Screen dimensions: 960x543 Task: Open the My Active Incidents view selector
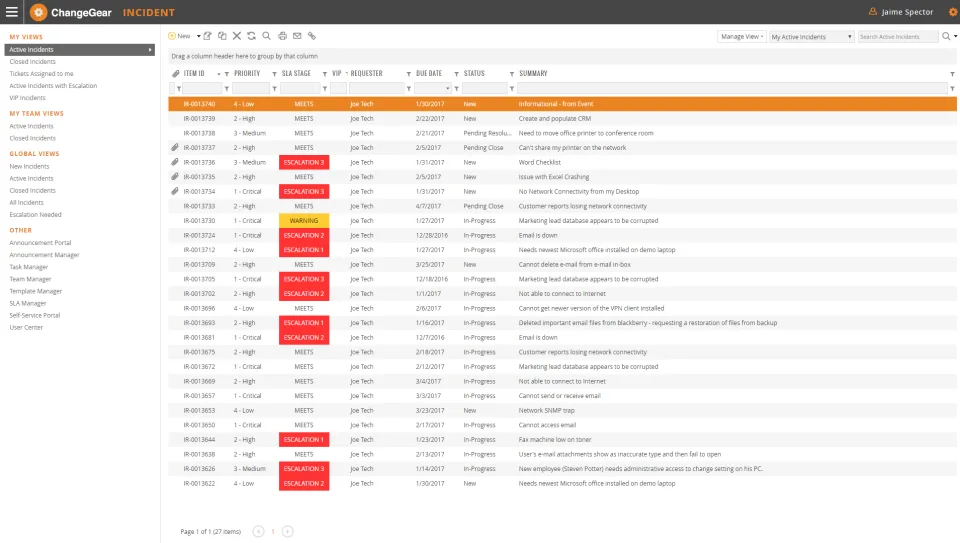811,37
